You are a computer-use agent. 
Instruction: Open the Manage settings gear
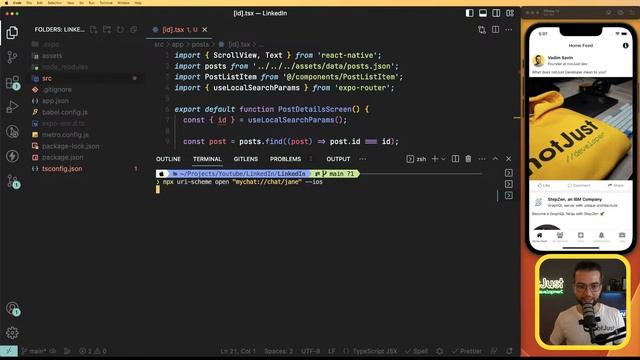tap(12, 333)
